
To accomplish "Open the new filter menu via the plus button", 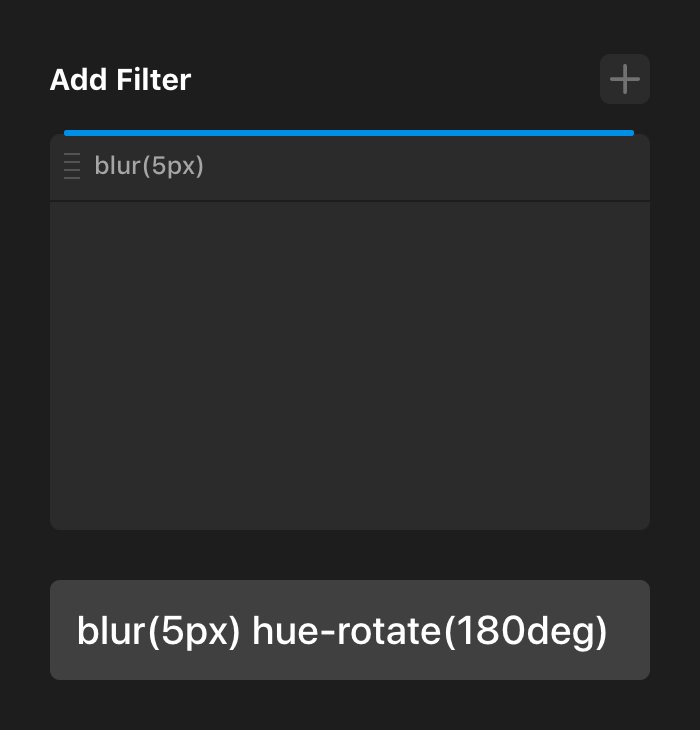I will tap(625, 79).
